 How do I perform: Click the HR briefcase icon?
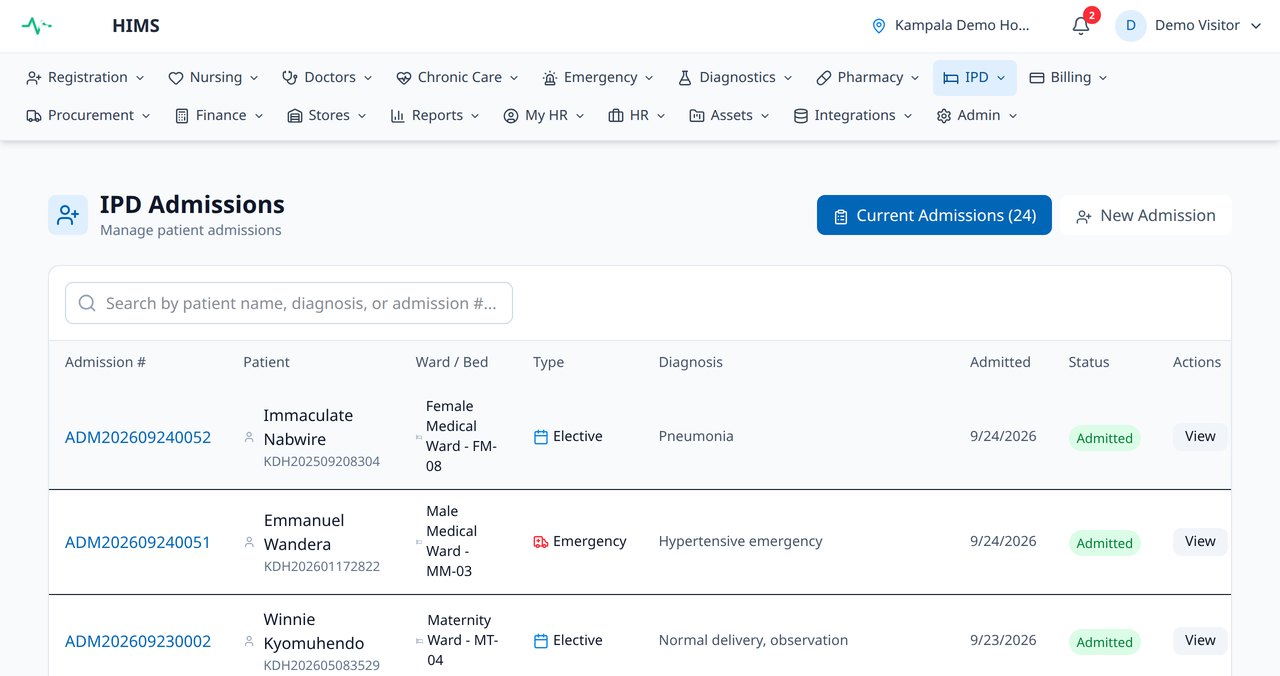point(616,116)
